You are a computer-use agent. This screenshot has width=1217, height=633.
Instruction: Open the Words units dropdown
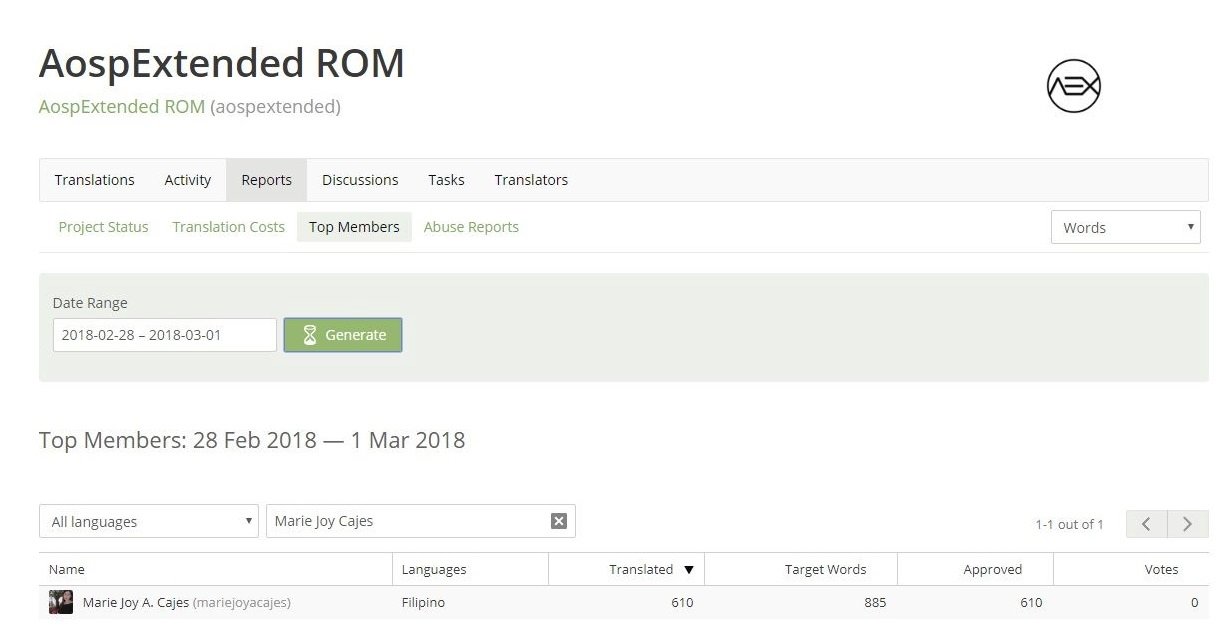click(x=1125, y=227)
